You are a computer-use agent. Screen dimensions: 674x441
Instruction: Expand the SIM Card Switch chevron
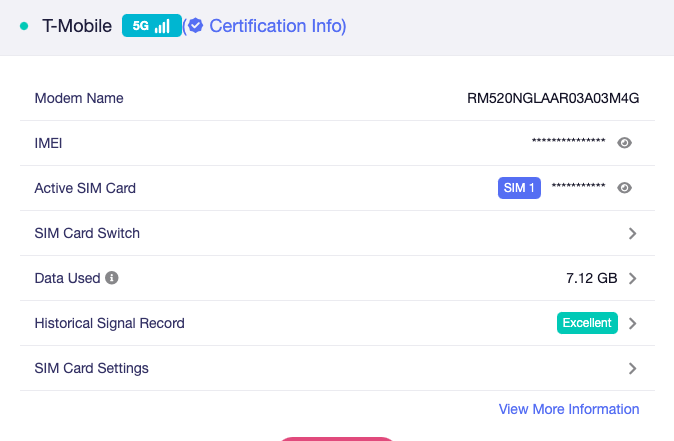tap(632, 233)
